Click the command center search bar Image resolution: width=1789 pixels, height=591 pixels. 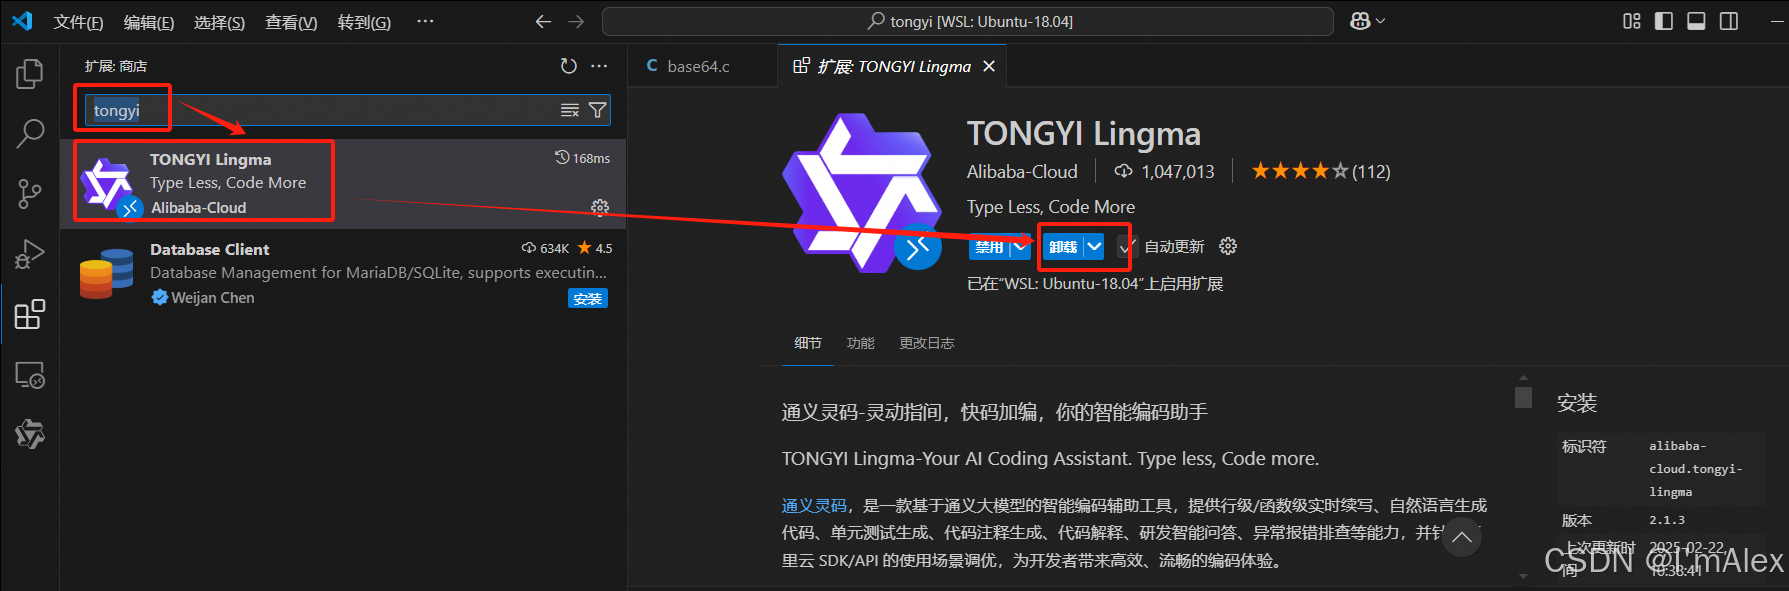point(968,21)
